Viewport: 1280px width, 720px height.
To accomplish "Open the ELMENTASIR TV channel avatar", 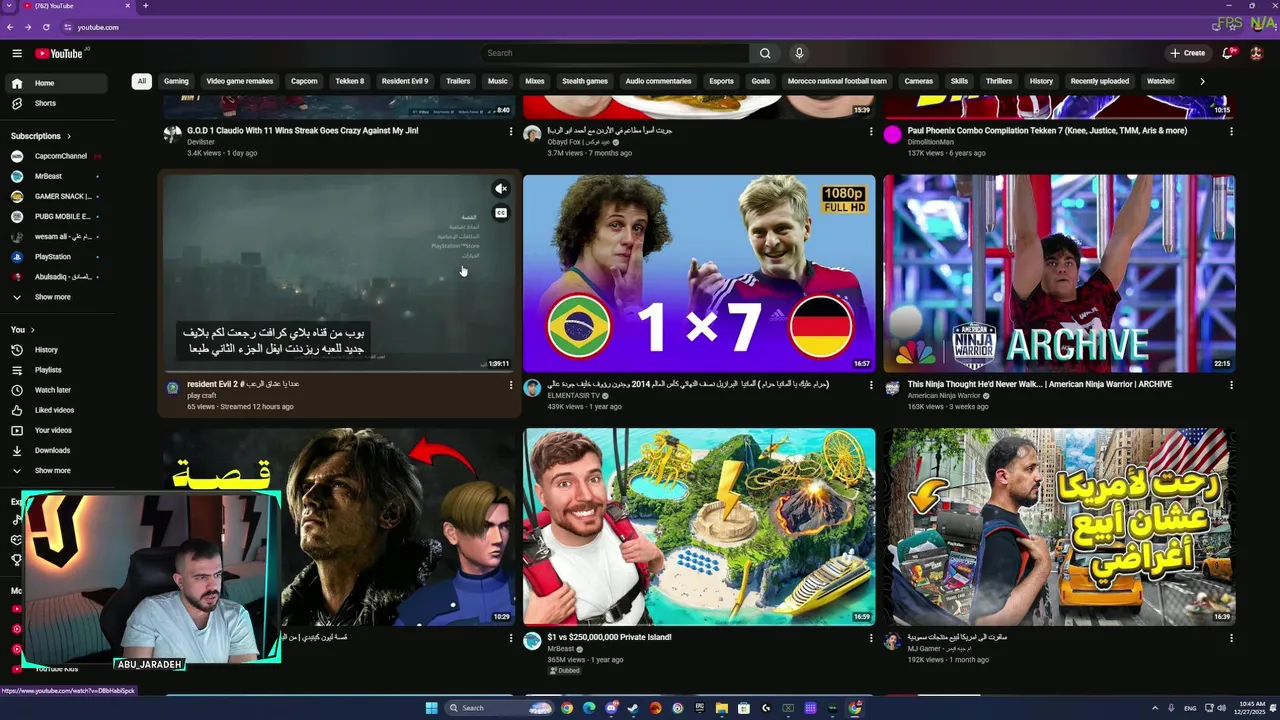I will coord(532,388).
